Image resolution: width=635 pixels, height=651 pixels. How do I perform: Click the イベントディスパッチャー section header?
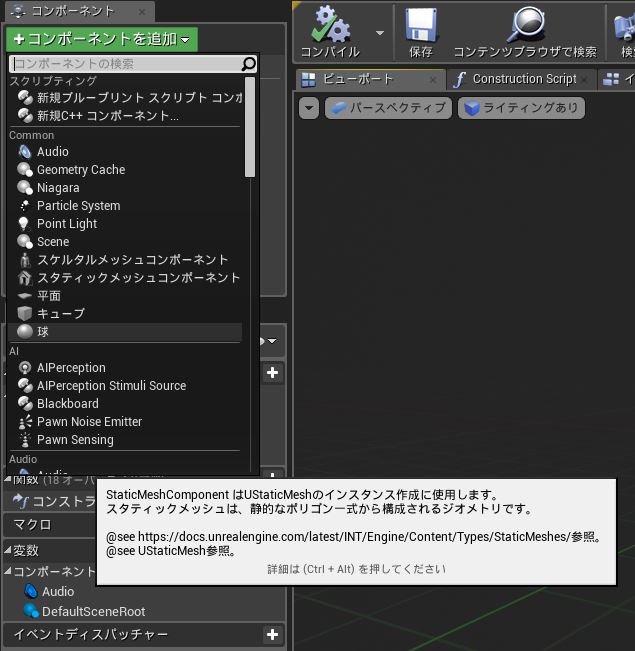[144, 634]
